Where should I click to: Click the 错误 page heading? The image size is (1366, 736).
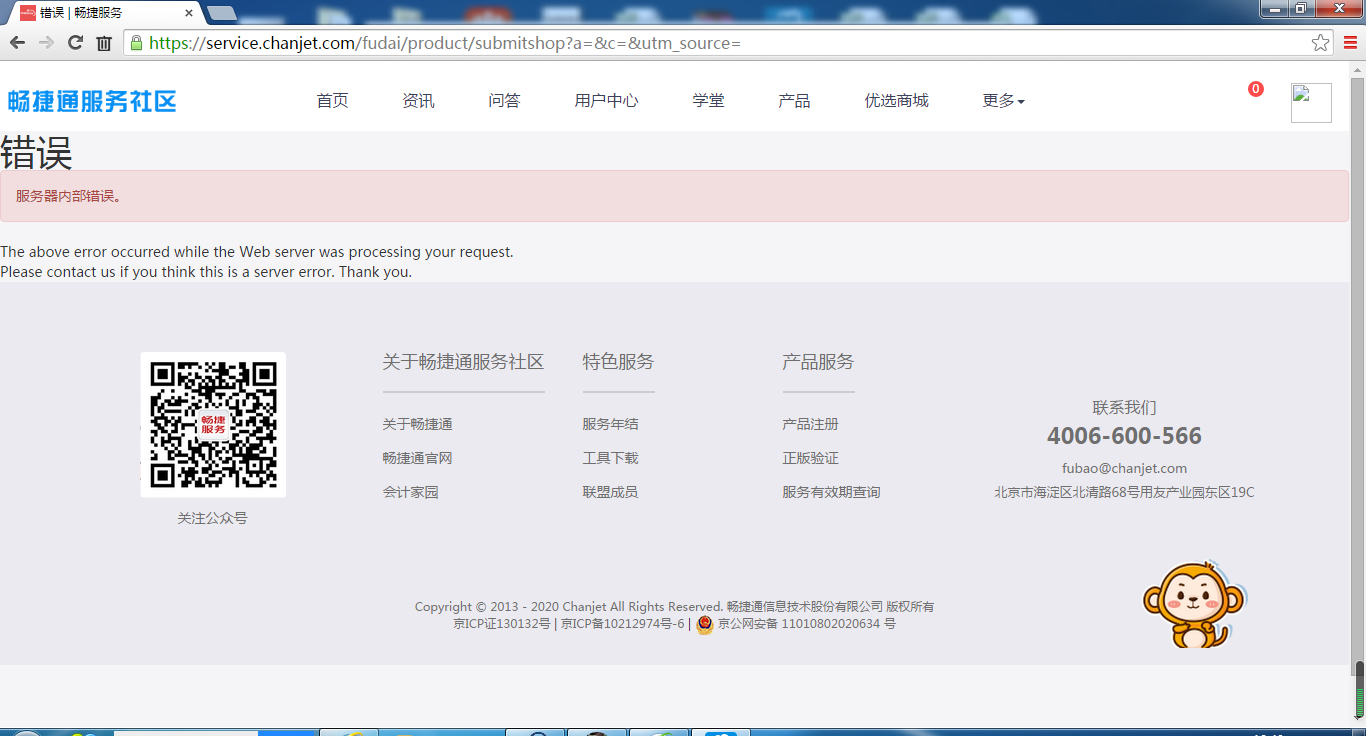coord(37,154)
